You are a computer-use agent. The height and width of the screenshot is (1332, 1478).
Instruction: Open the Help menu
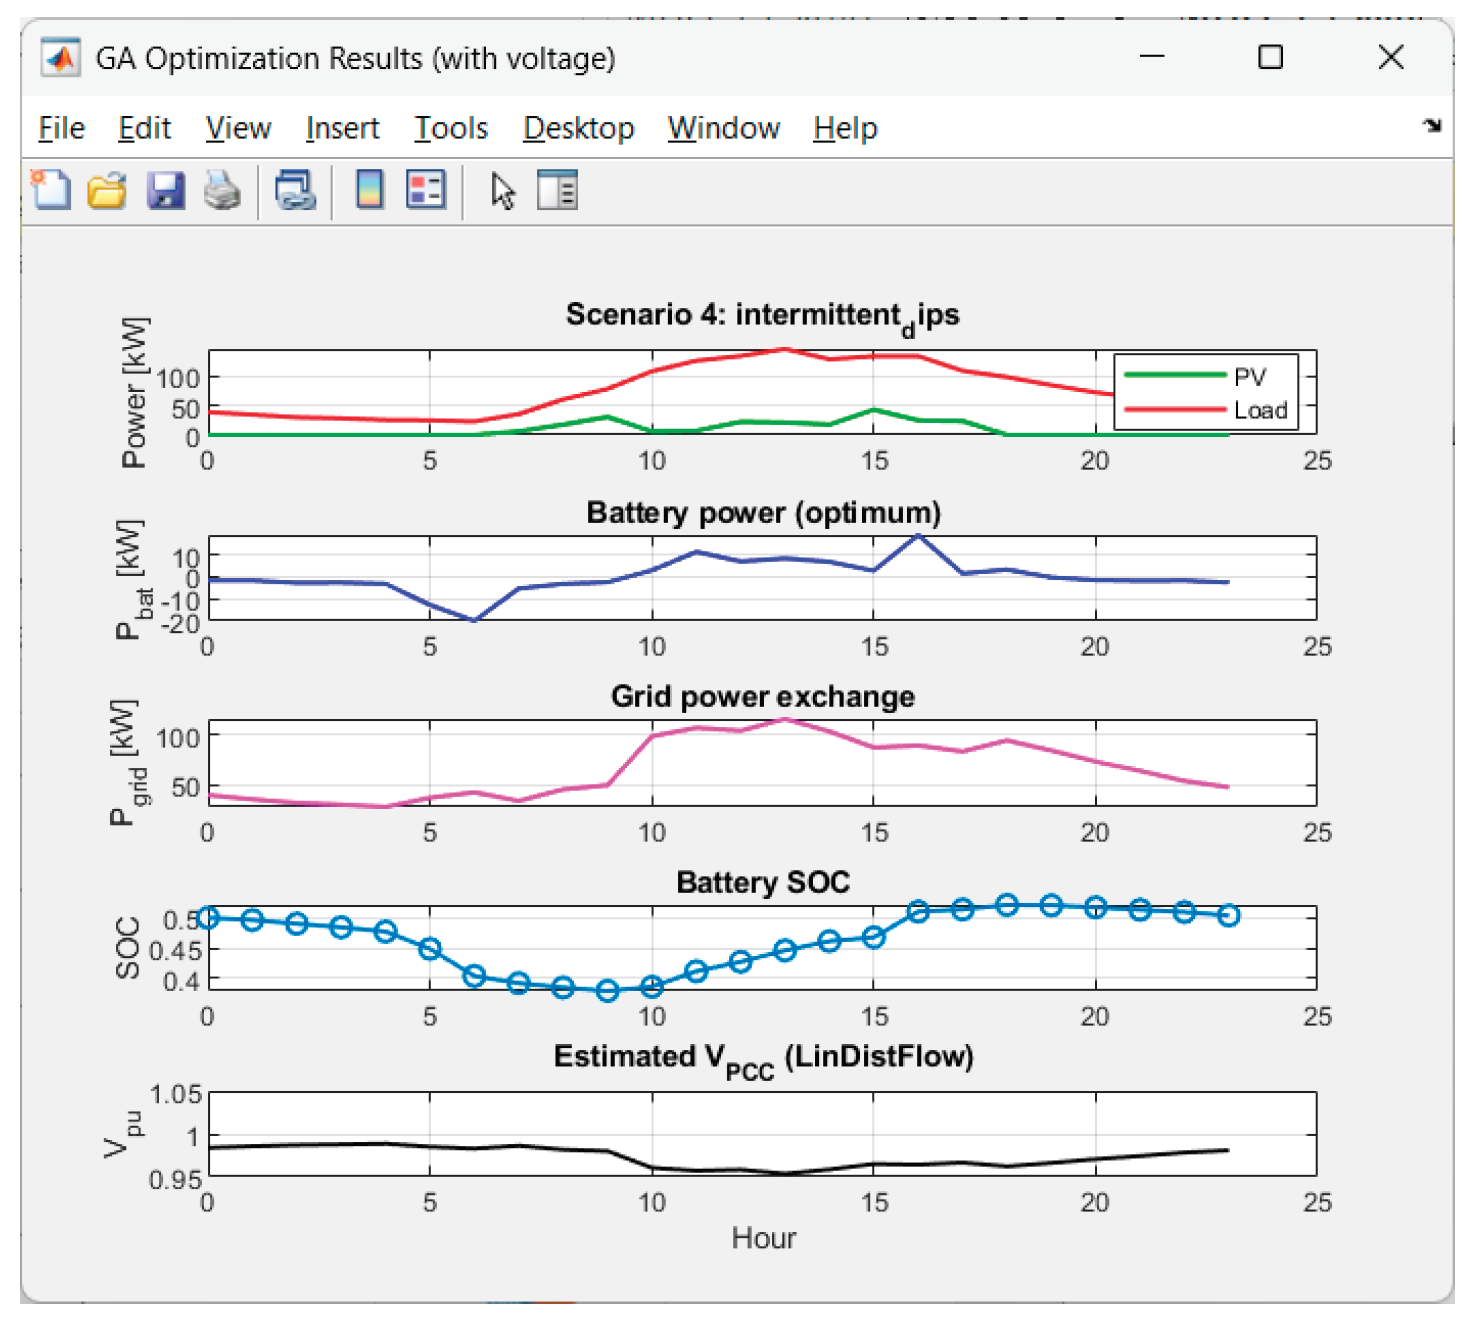coord(844,128)
